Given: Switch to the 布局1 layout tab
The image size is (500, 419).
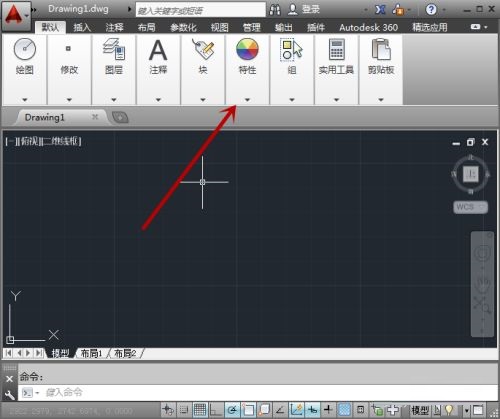Looking at the screenshot, I should [x=91, y=353].
